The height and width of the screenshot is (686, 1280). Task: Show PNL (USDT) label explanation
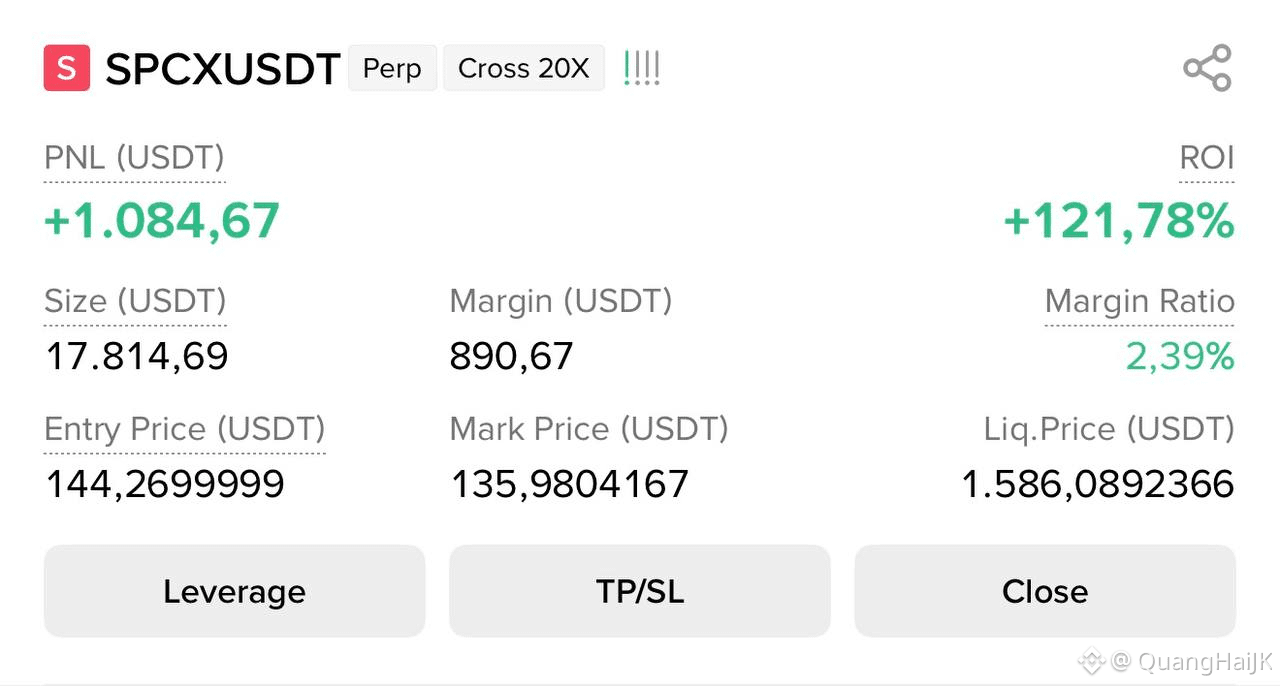(x=135, y=158)
